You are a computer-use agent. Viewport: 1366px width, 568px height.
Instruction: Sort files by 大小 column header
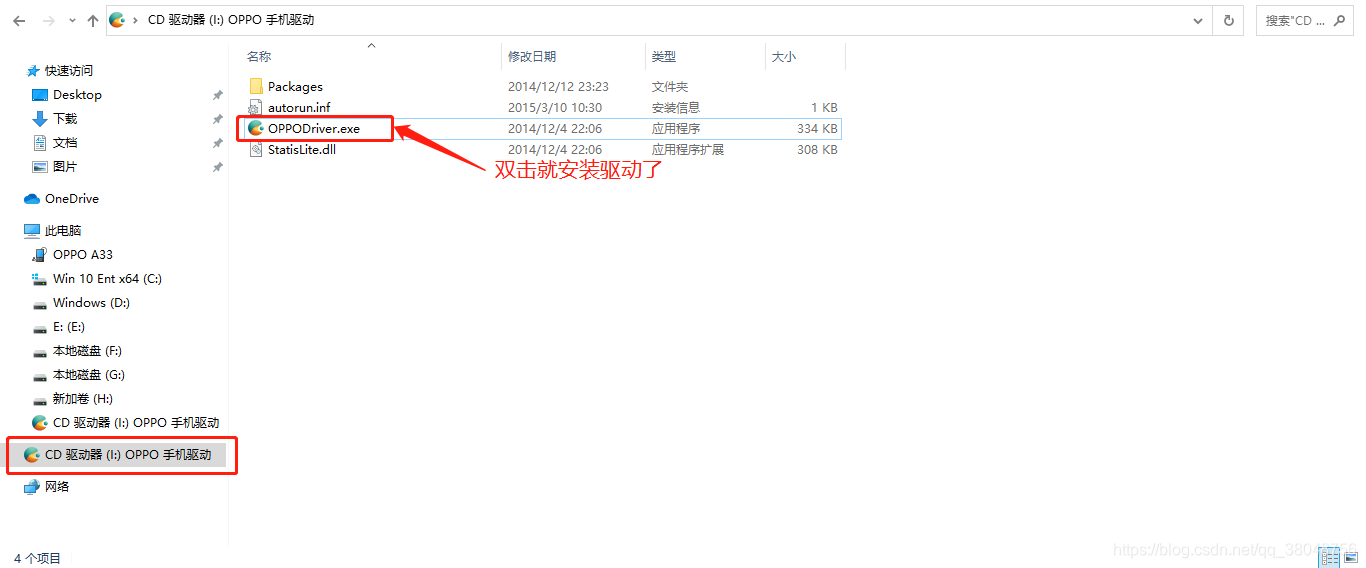(x=784, y=57)
